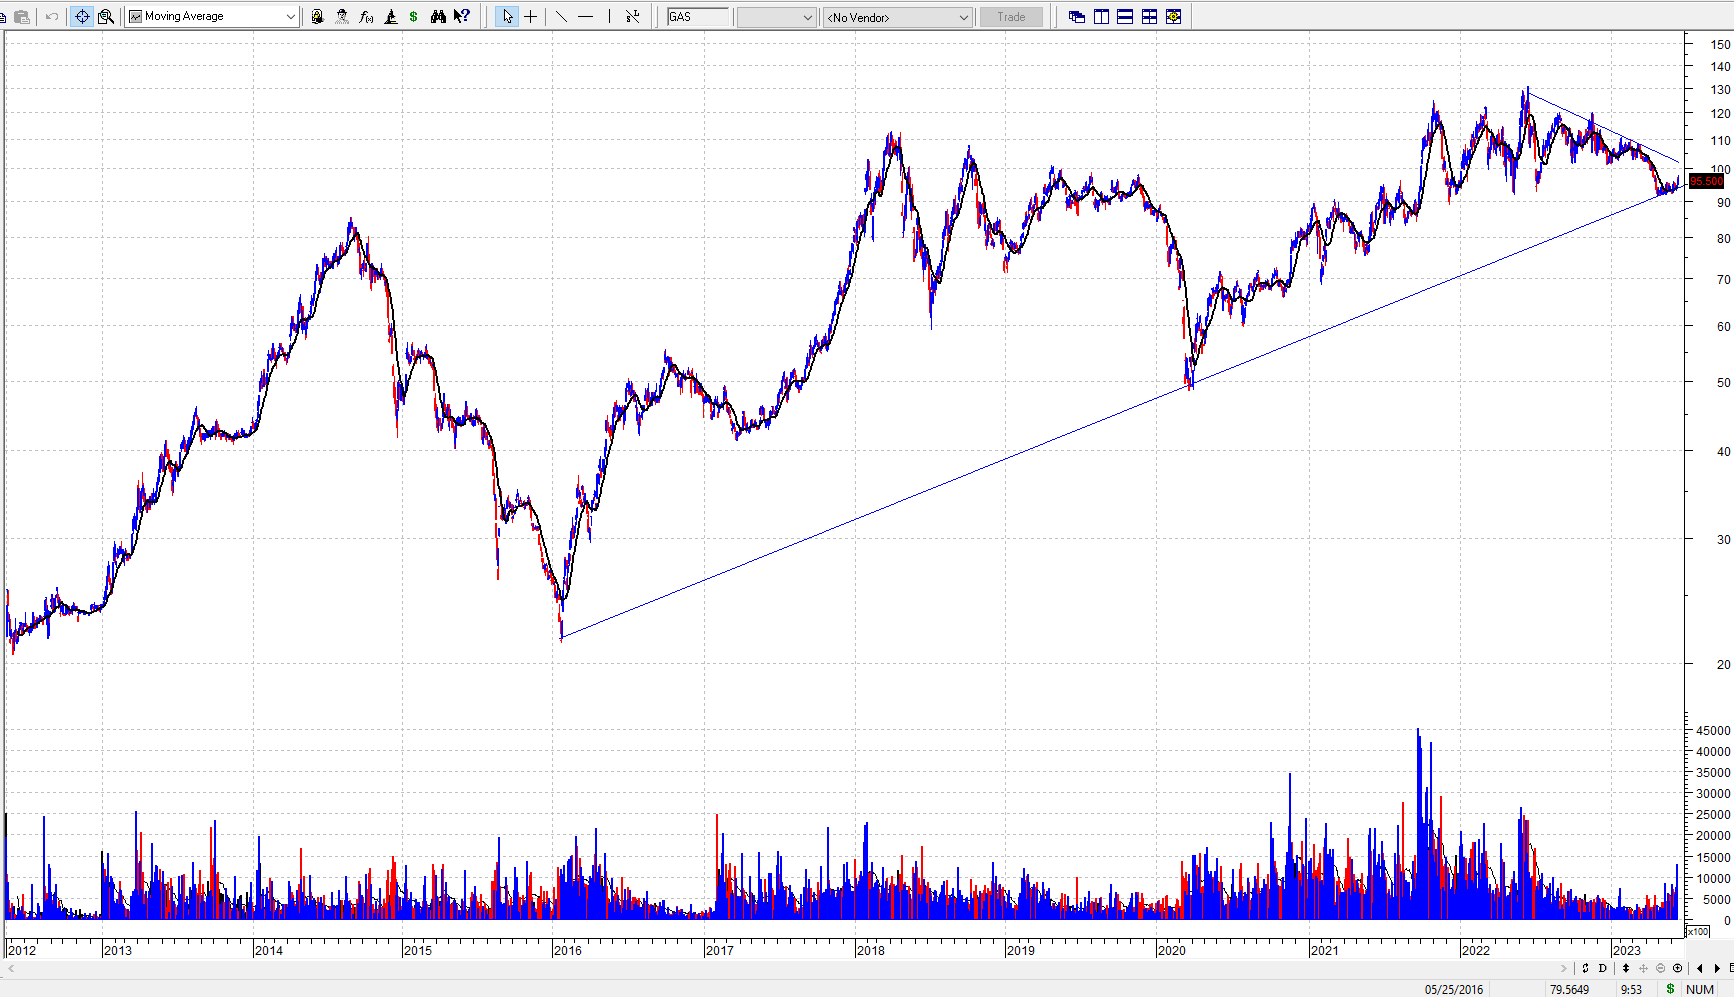The height and width of the screenshot is (997, 1734).
Task: Click the 2016 year label on time axis
Action: pos(568,950)
